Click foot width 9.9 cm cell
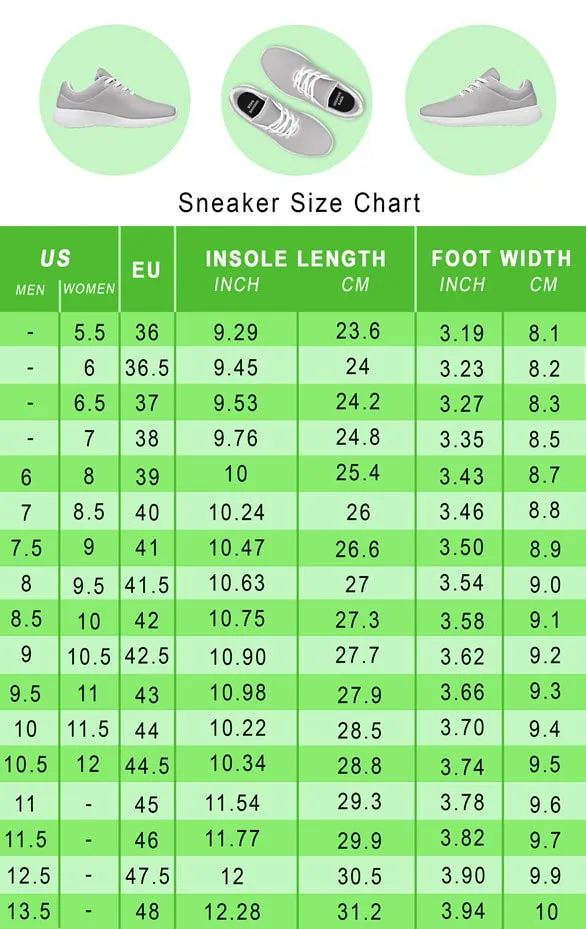 coord(545,876)
